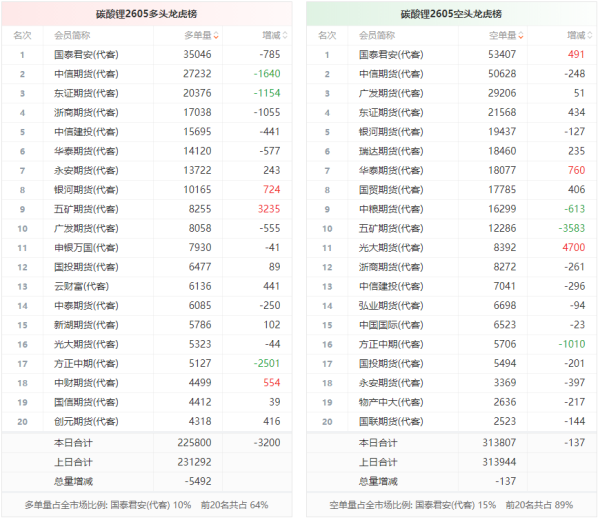Click long total 225800
600x520 pixels.
tap(194, 443)
